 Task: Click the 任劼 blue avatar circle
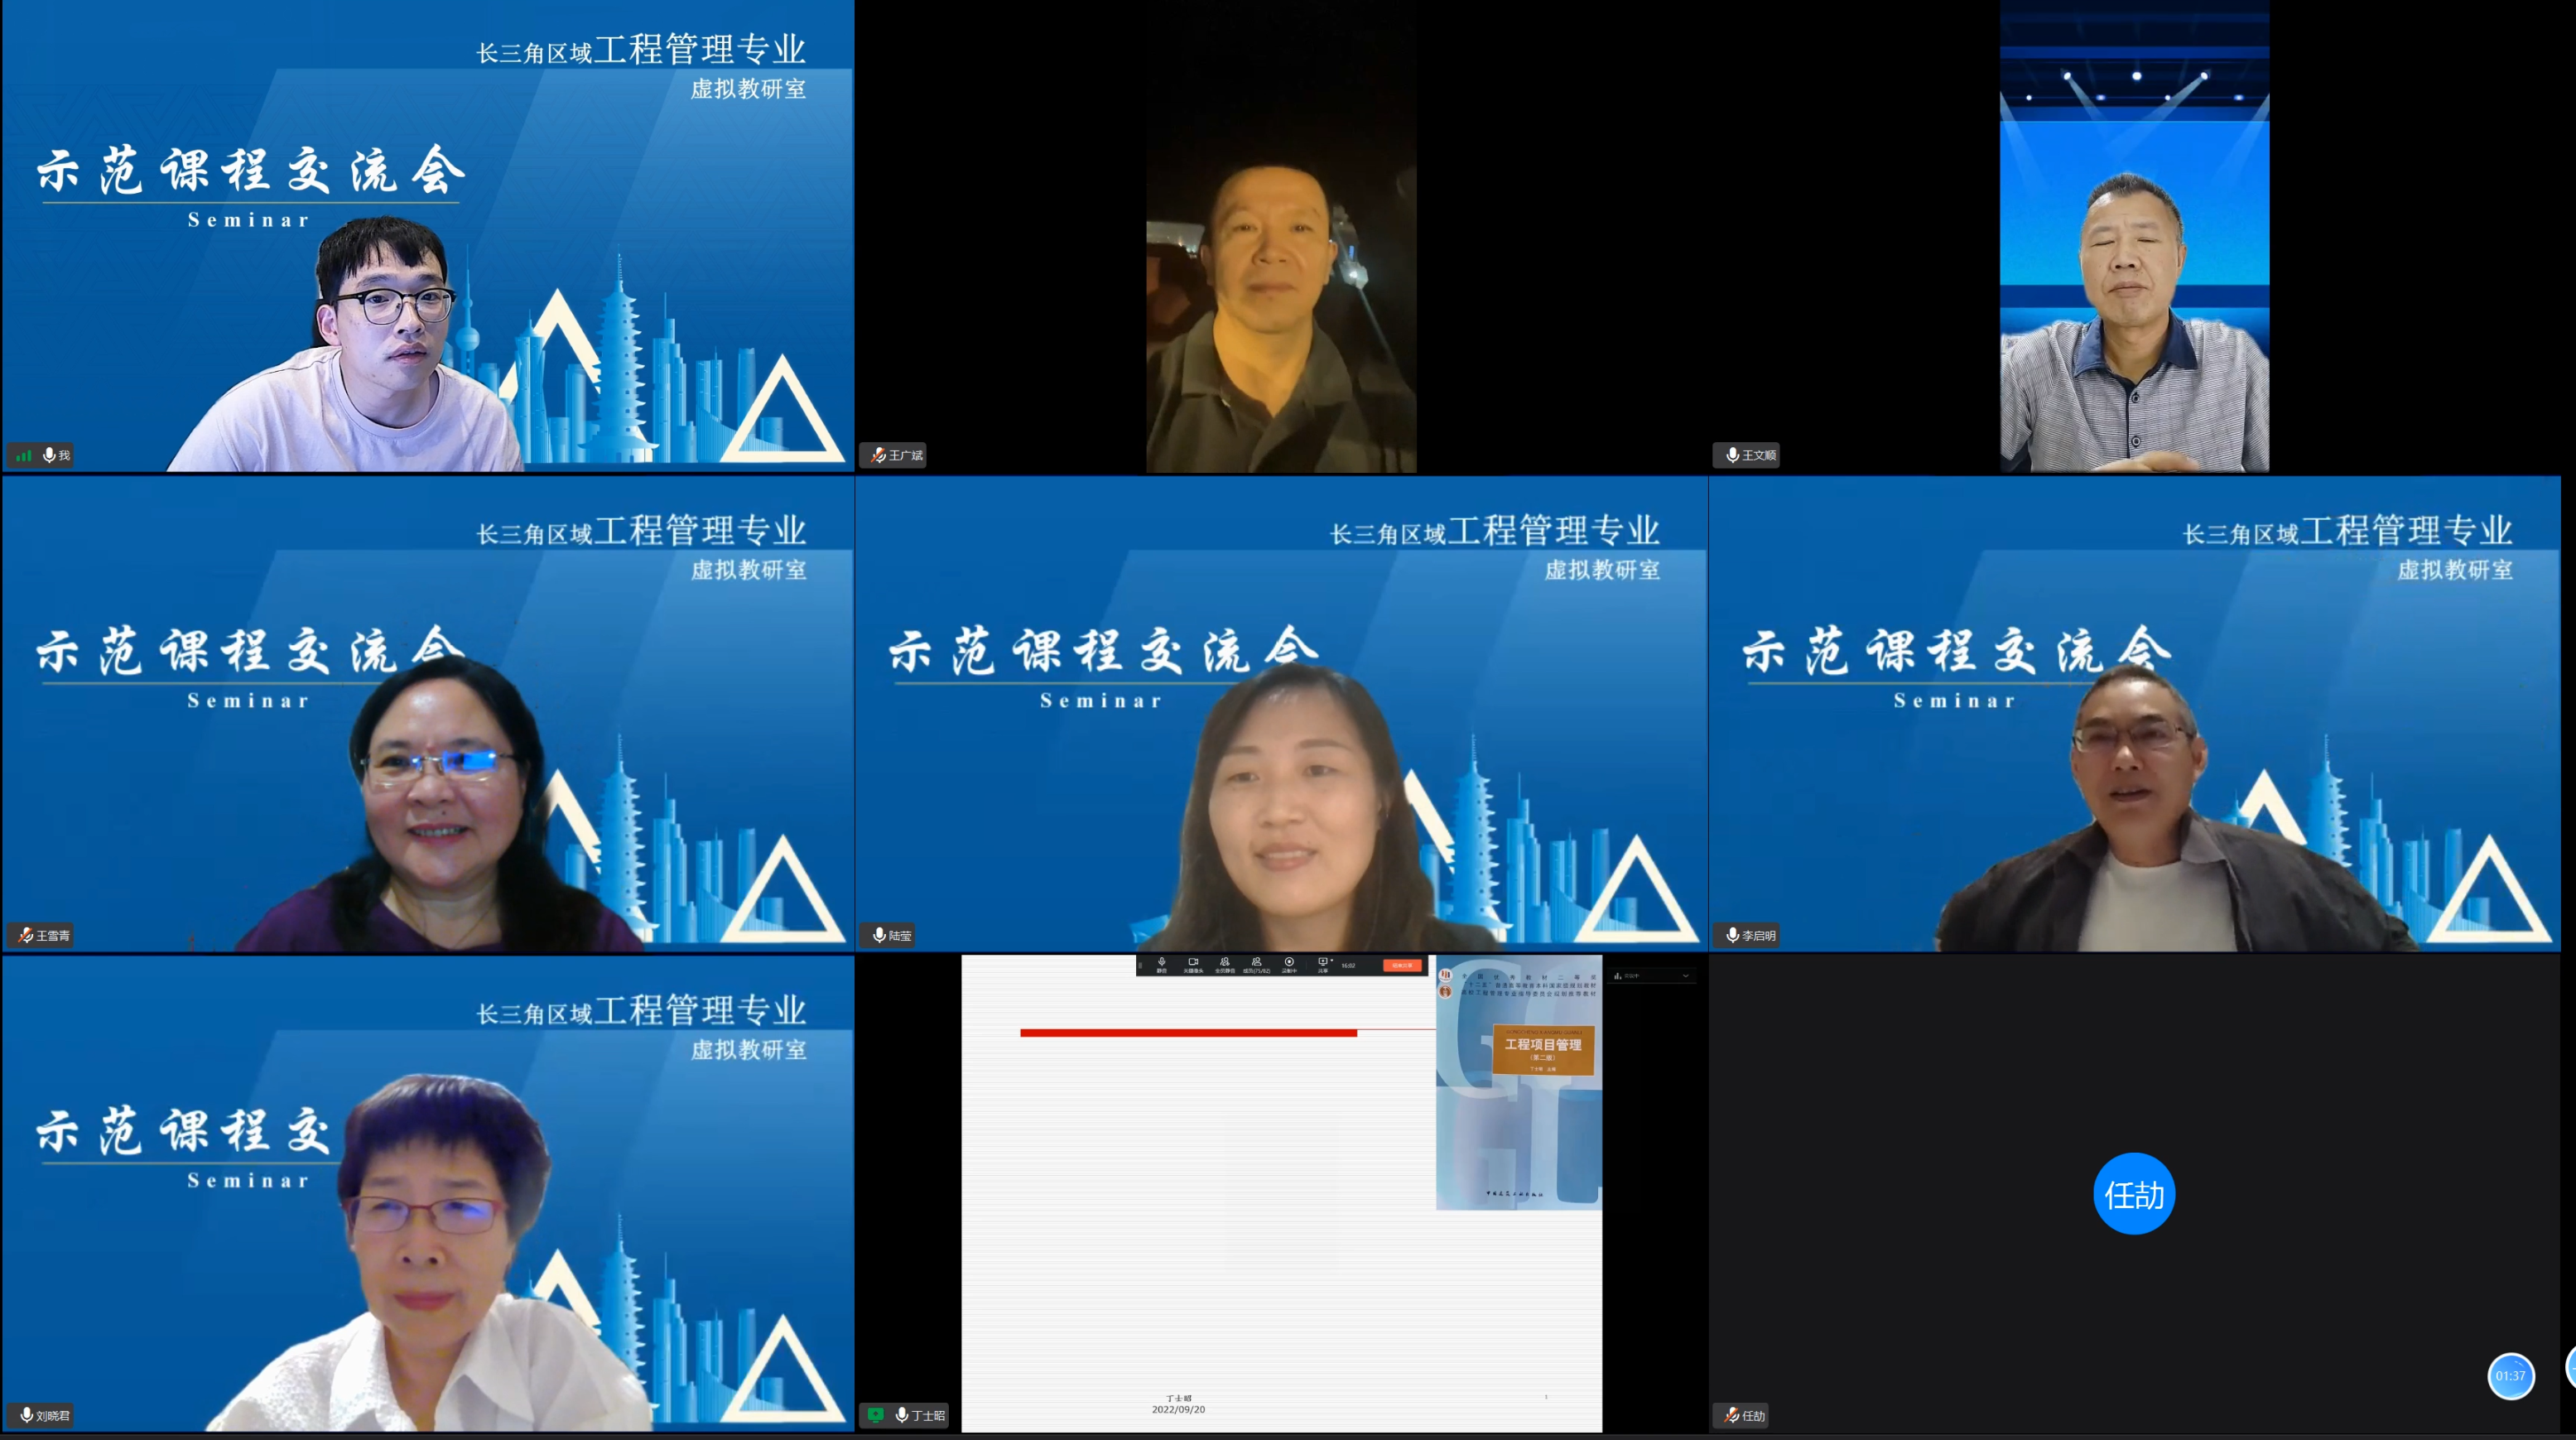pos(2133,1194)
